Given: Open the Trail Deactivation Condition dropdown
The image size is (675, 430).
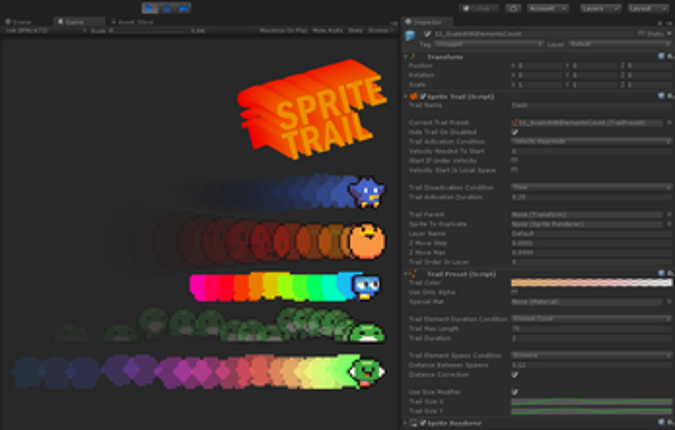Looking at the screenshot, I should click(590, 187).
